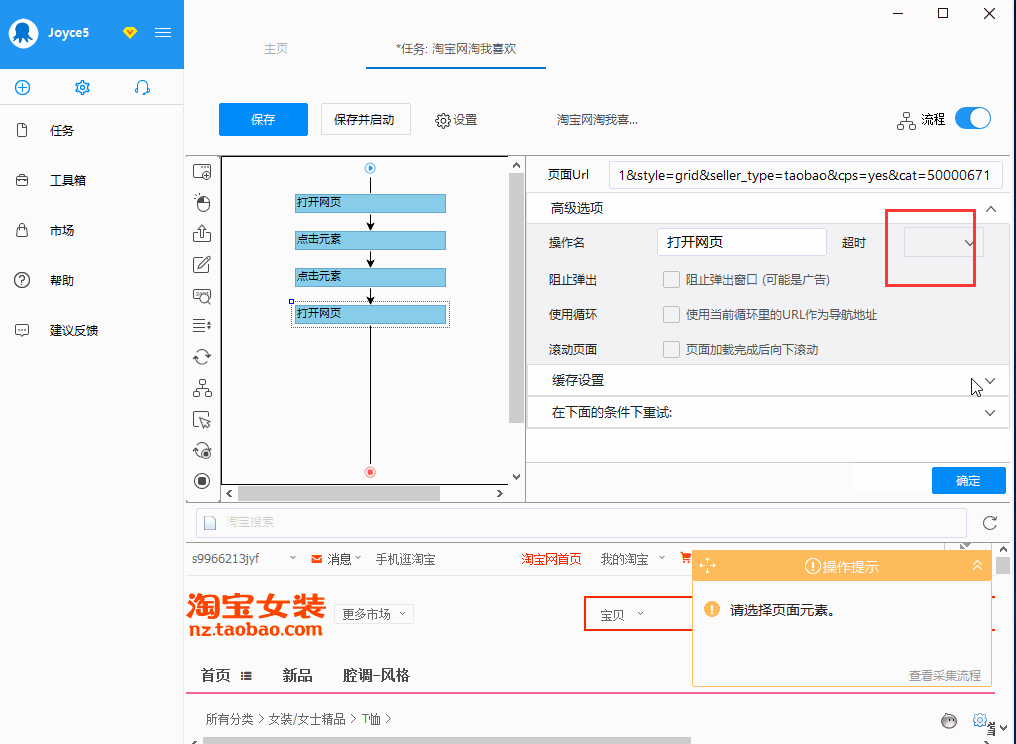Select the first 点击元素 workflow step

370,240
